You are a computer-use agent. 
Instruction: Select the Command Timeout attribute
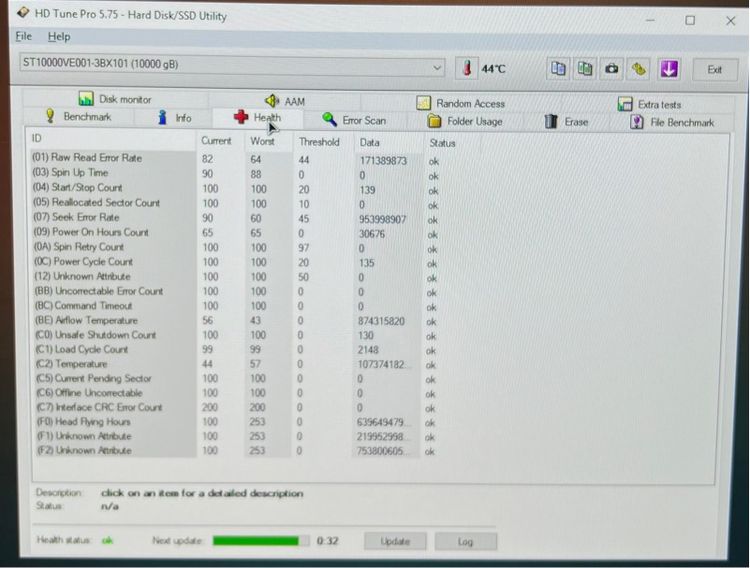[x=83, y=305]
